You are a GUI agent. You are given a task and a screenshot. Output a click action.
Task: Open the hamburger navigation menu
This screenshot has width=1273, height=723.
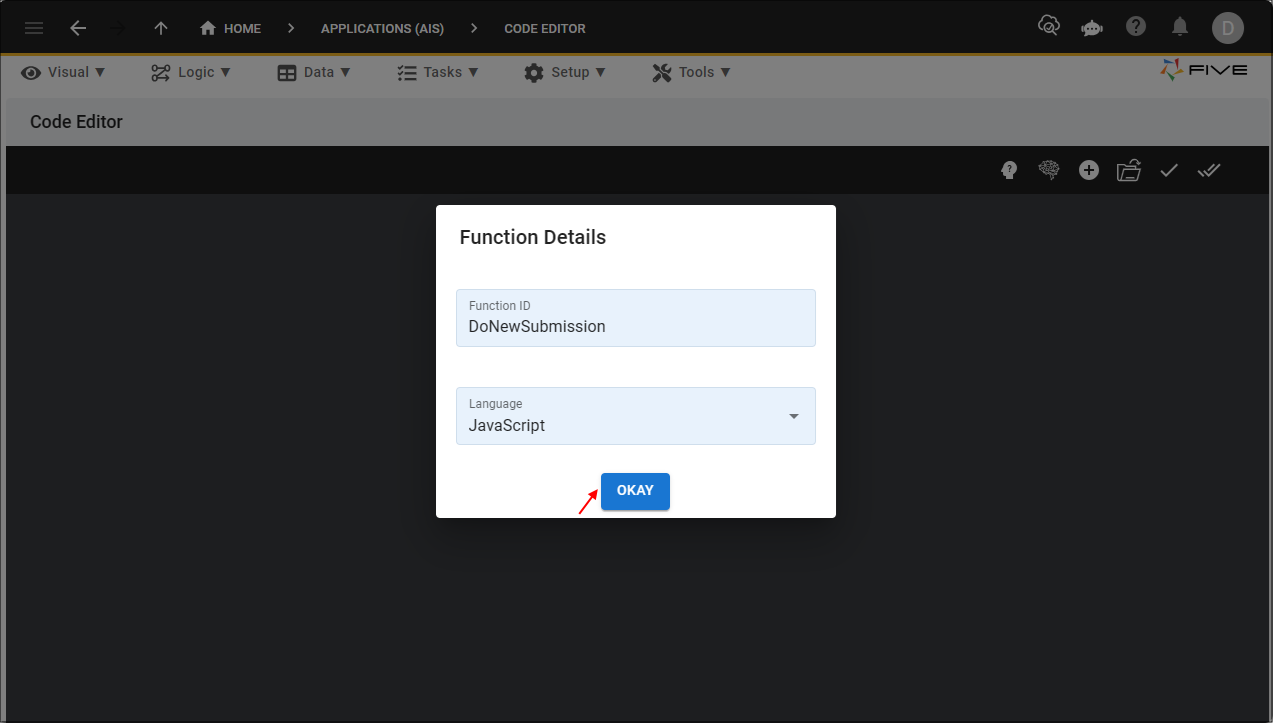34,28
